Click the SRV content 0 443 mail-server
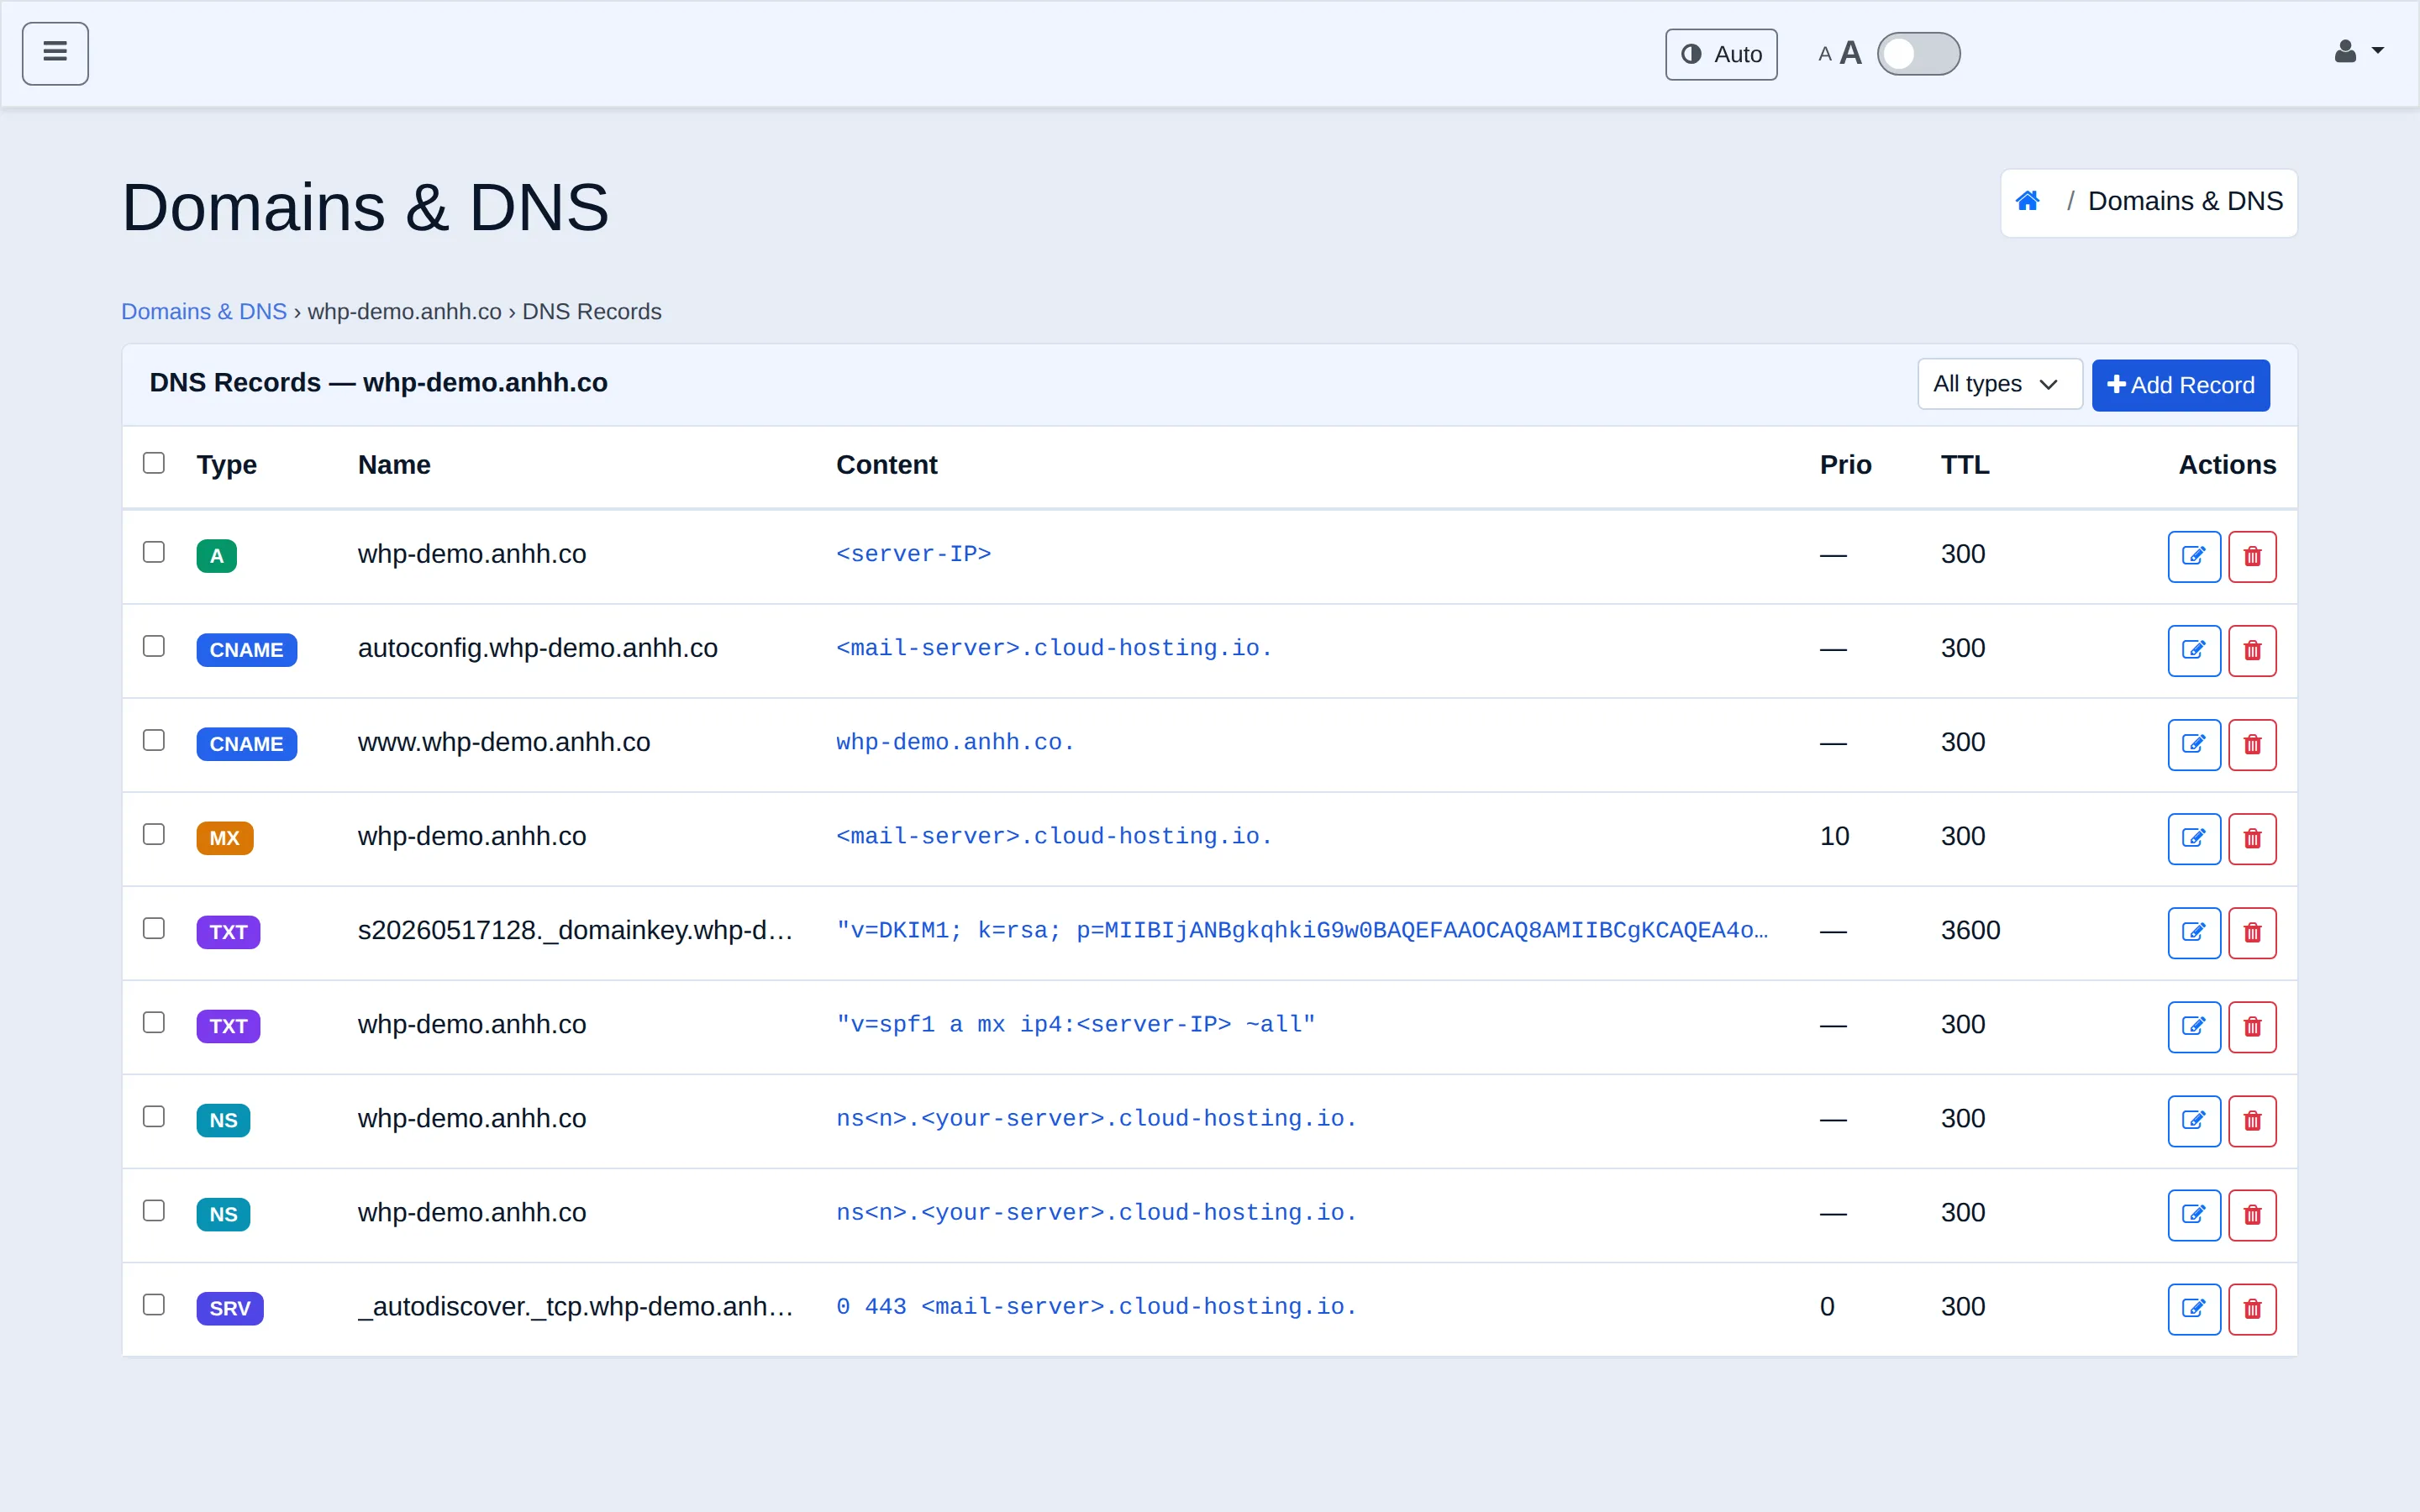This screenshot has height=1512, width=2420. click(1096, 1306)
